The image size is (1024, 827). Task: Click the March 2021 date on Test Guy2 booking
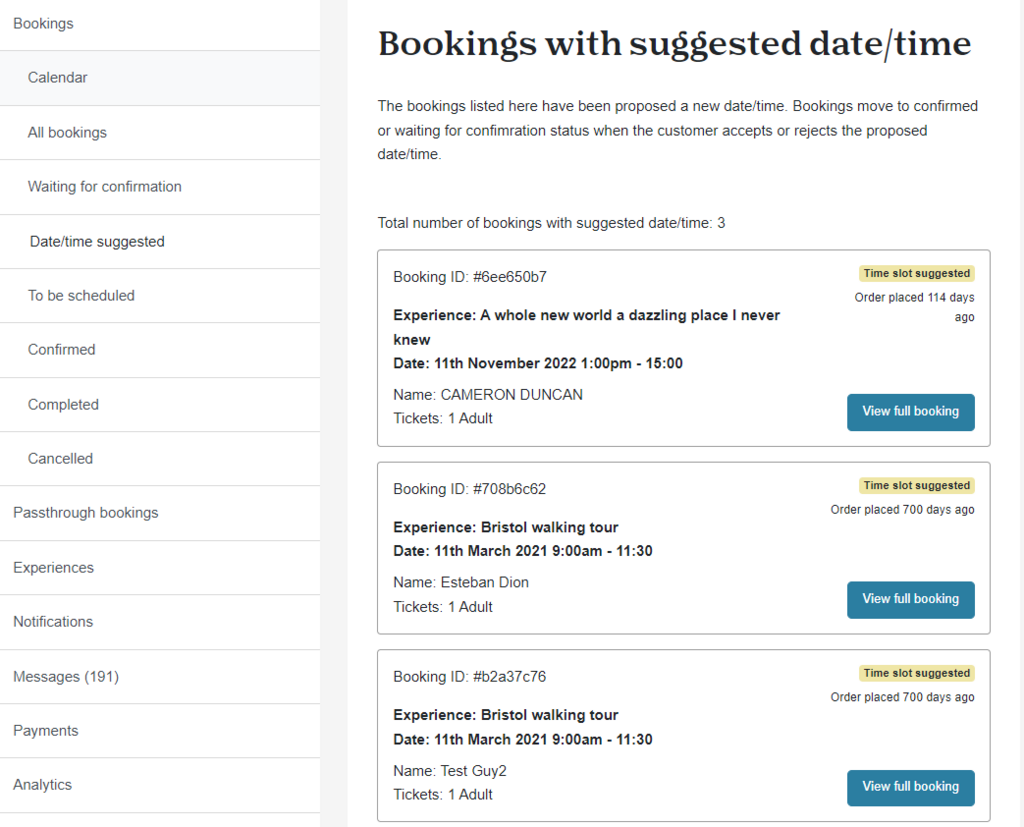522,740
